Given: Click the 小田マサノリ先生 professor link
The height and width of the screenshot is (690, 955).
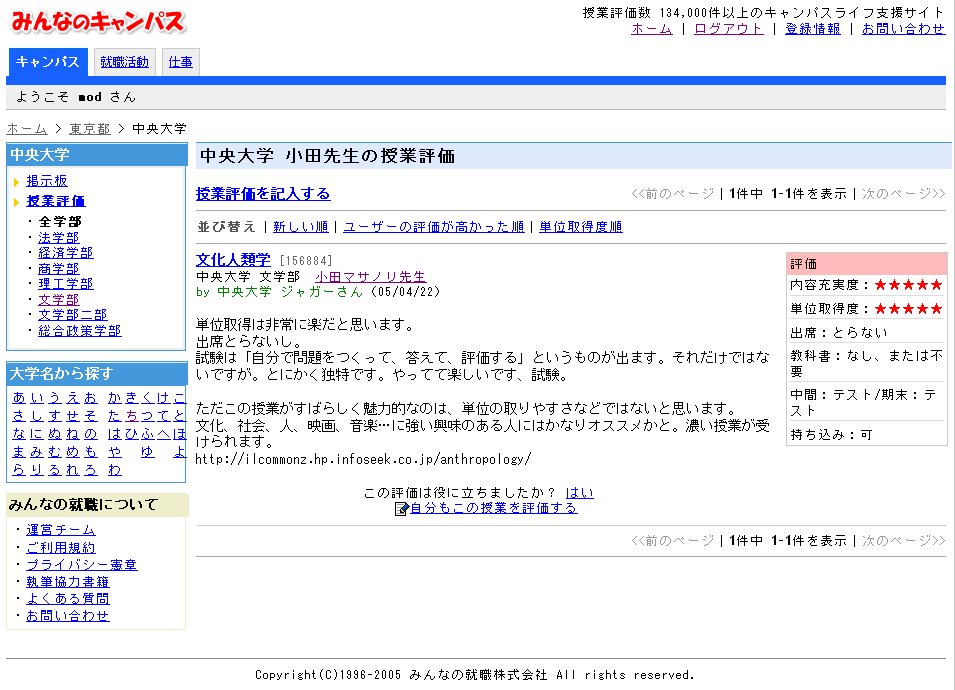Looking at the screenshot, I should 370,276.
